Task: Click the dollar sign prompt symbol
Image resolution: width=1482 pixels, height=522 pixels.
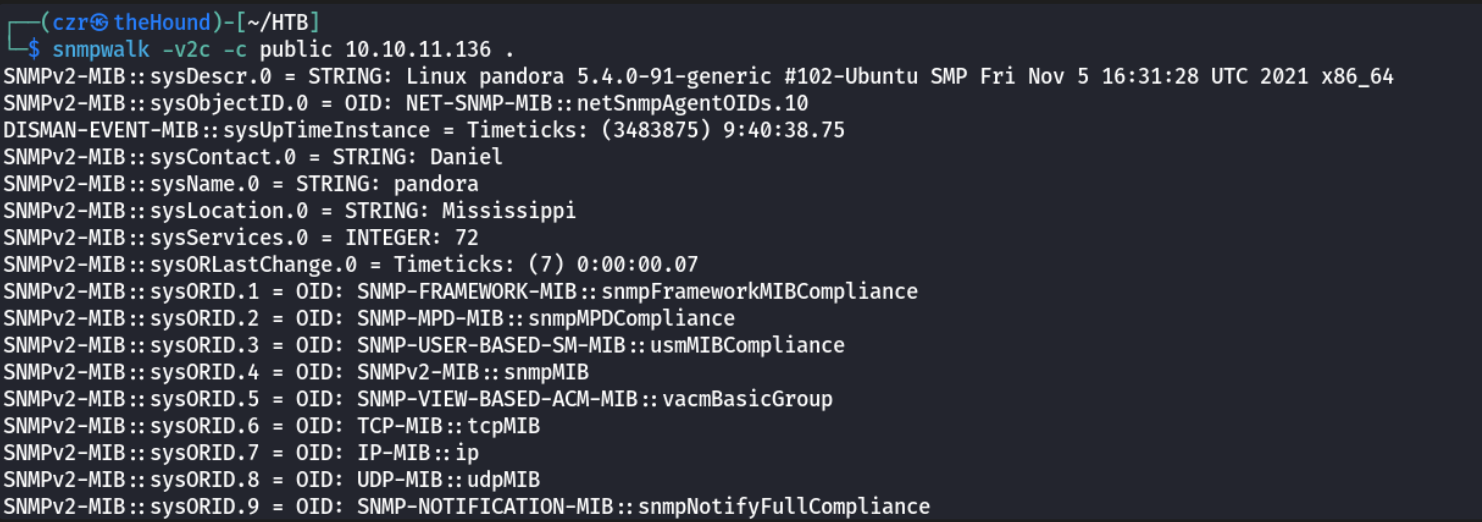Action: click(34, 49)
